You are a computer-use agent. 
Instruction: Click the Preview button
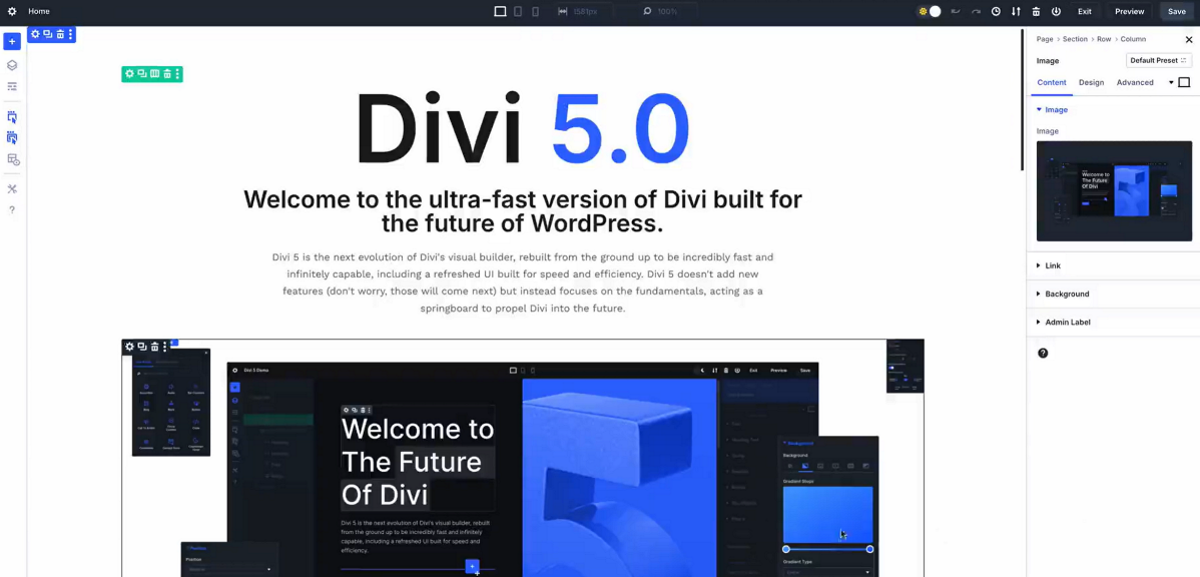pyautogui.click(x=1129, y=12)
